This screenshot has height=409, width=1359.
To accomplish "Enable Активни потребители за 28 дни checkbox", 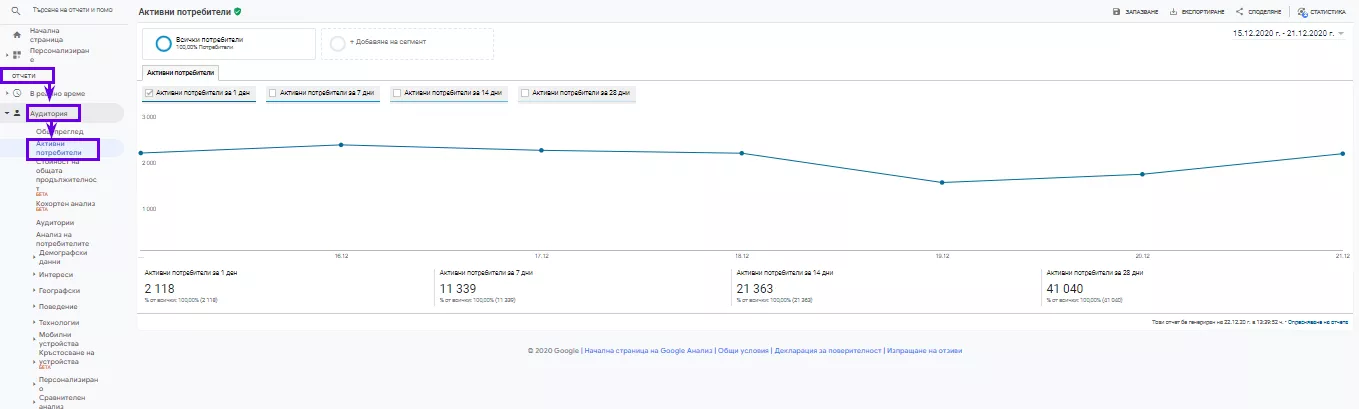I will tap(526, 93).
